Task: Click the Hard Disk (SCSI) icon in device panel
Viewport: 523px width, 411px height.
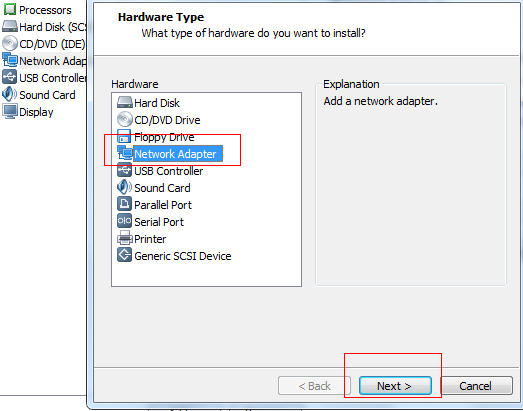Action: (x=10, y=26)
